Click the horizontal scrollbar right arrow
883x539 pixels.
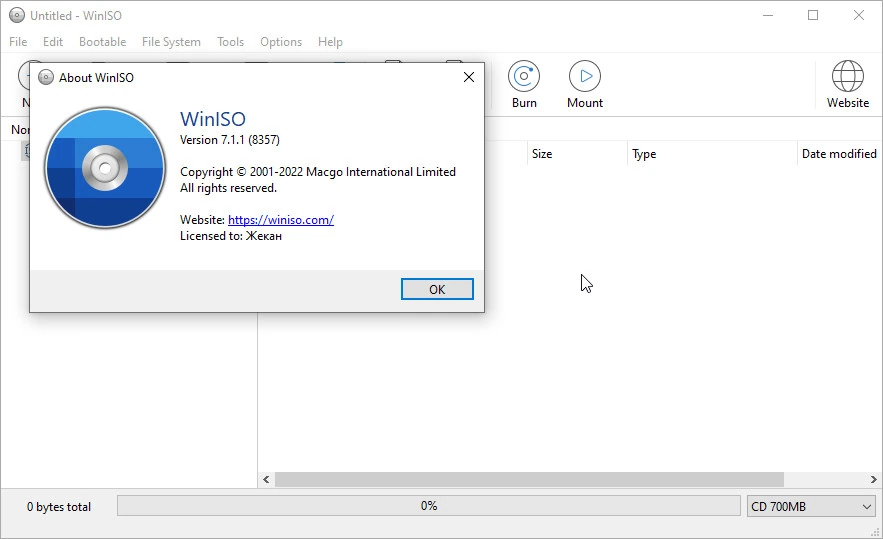[873, 479]
